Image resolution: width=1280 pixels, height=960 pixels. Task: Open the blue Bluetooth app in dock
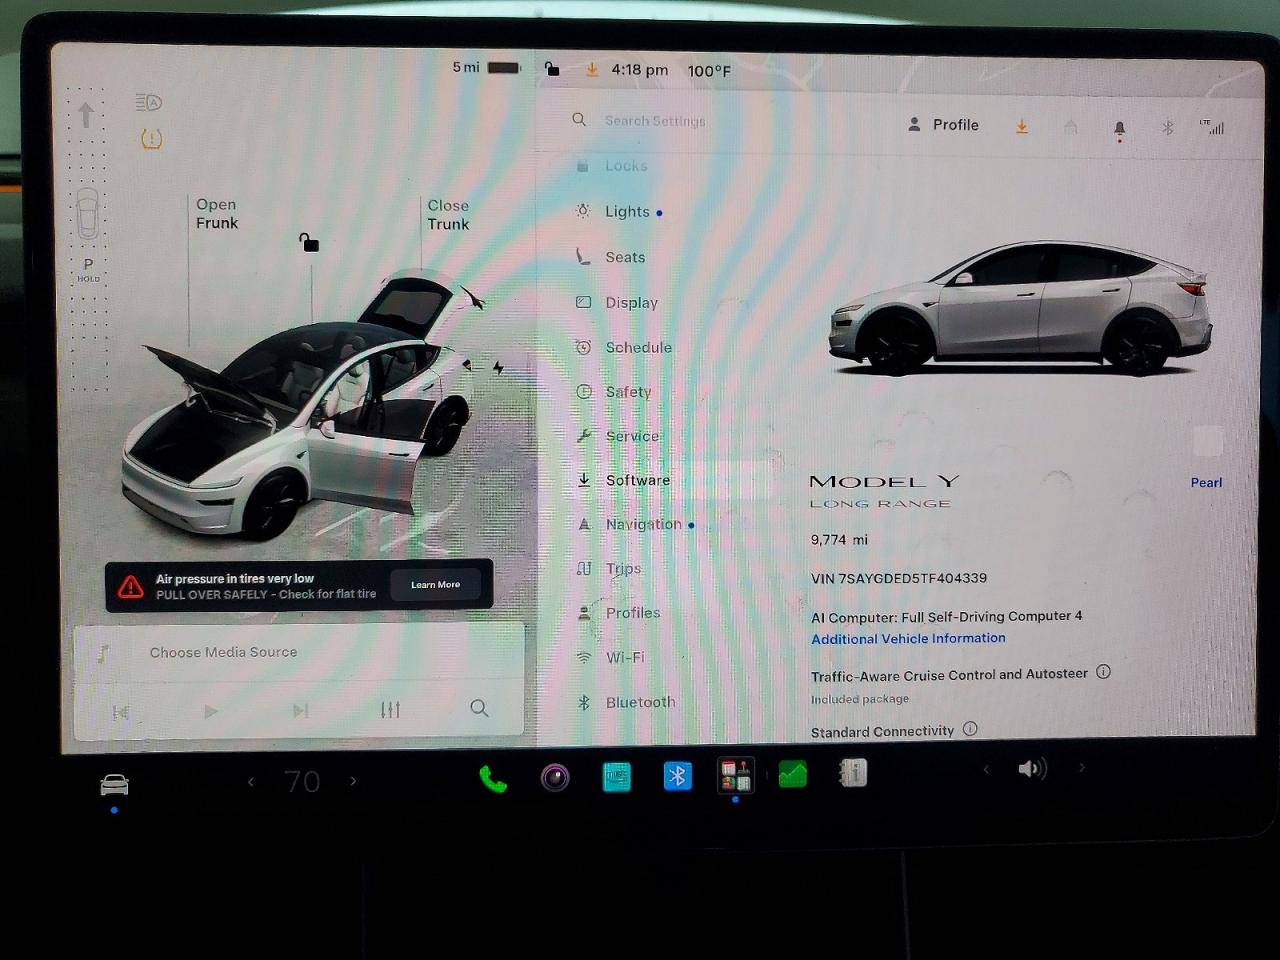[x=678, y=776]
